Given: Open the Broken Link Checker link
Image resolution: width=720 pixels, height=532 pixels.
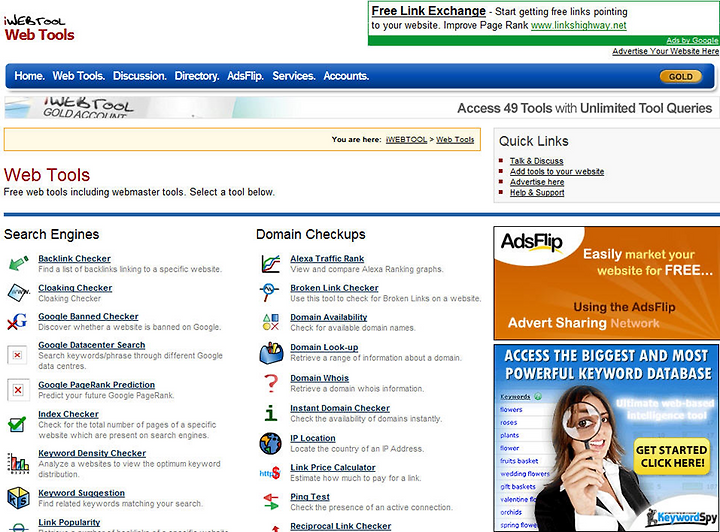Looking at the screenshot, I should click(334, 288).
